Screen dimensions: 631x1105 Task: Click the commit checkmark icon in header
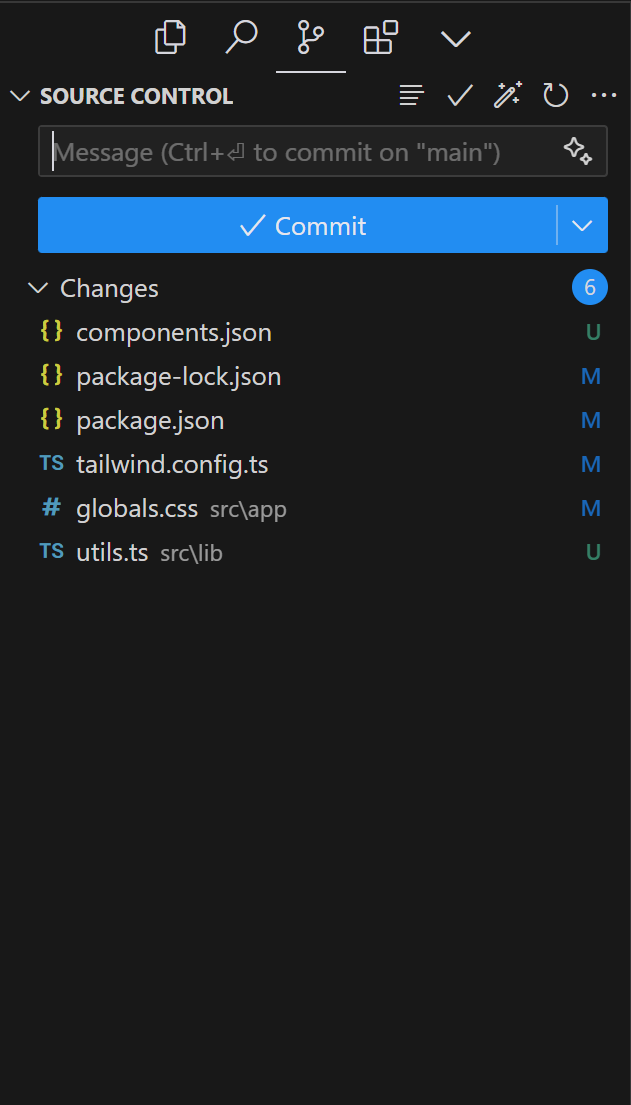(459, 95)
